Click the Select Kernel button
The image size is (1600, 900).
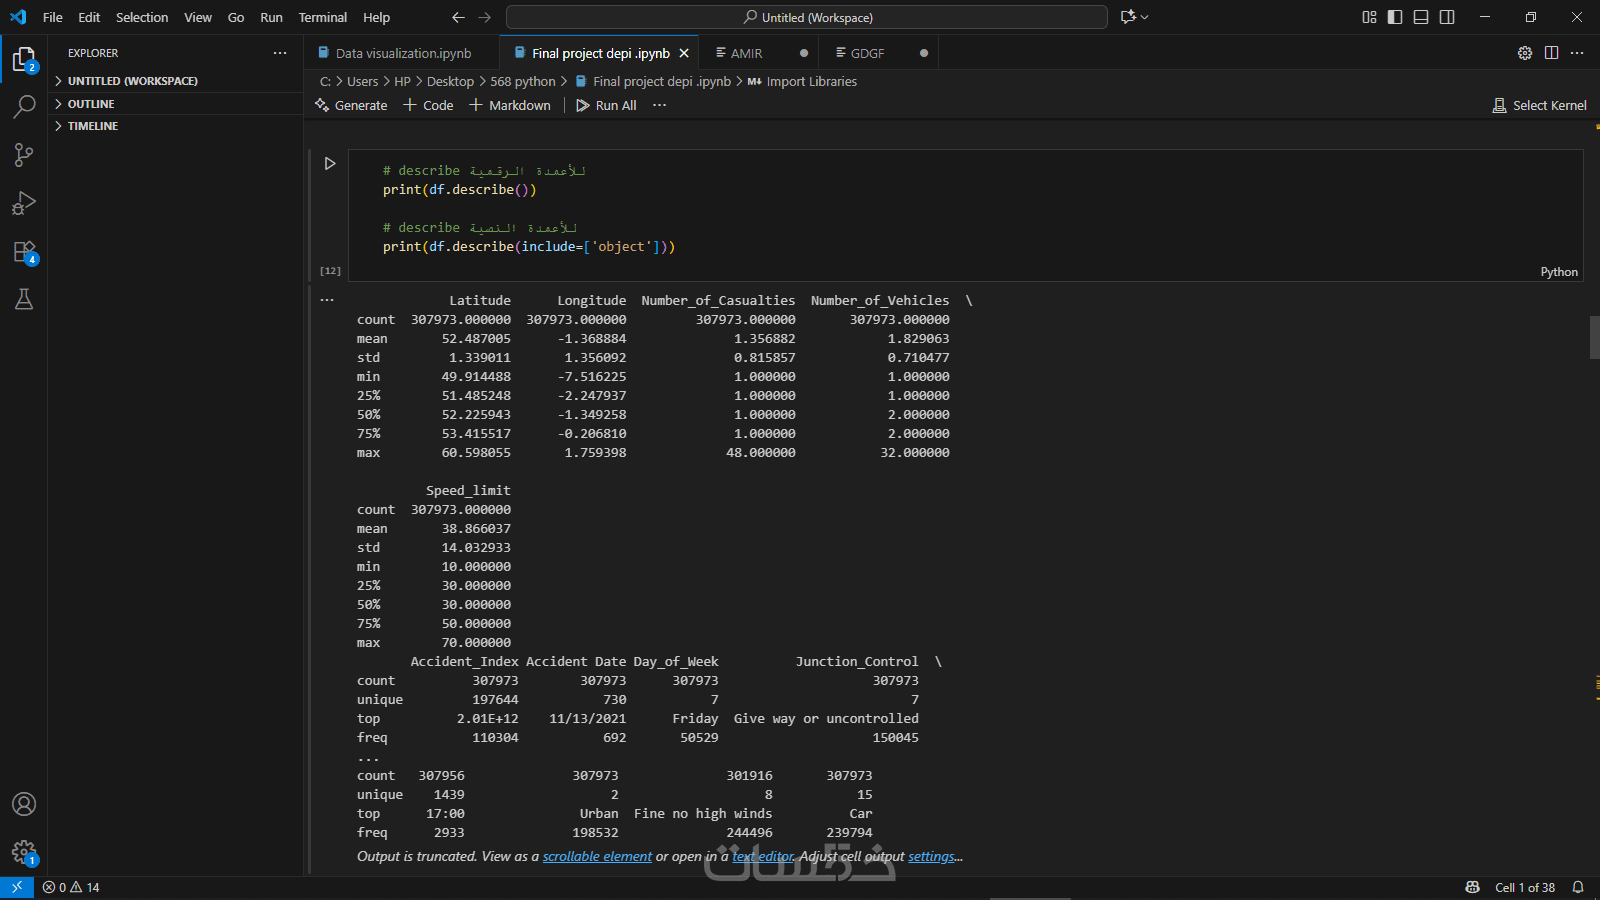coord(1539,105)
